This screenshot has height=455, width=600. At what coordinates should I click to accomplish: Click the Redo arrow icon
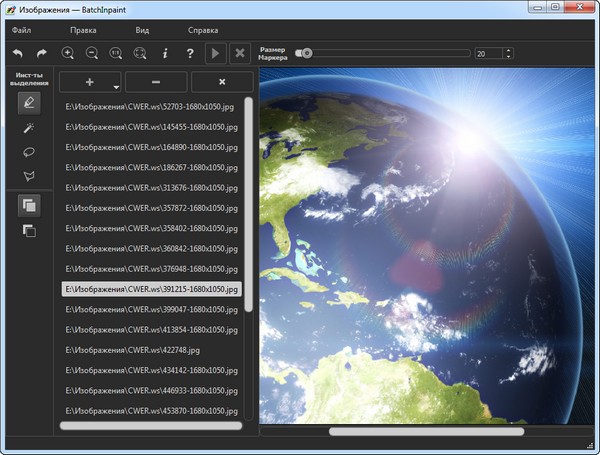(42, 53)
